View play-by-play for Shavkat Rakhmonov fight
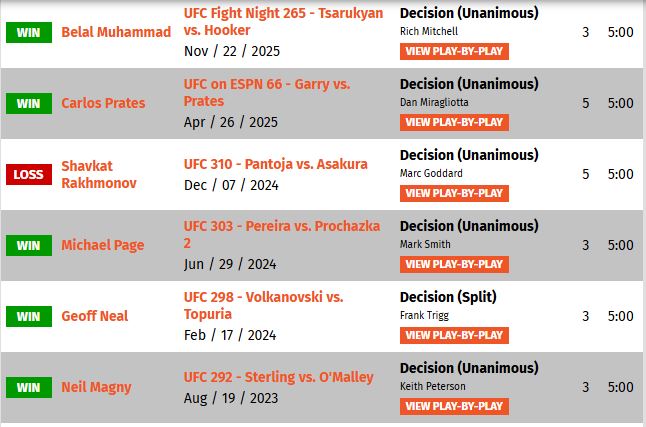Screen dimensions: 646x427 [x=454, y=193]
